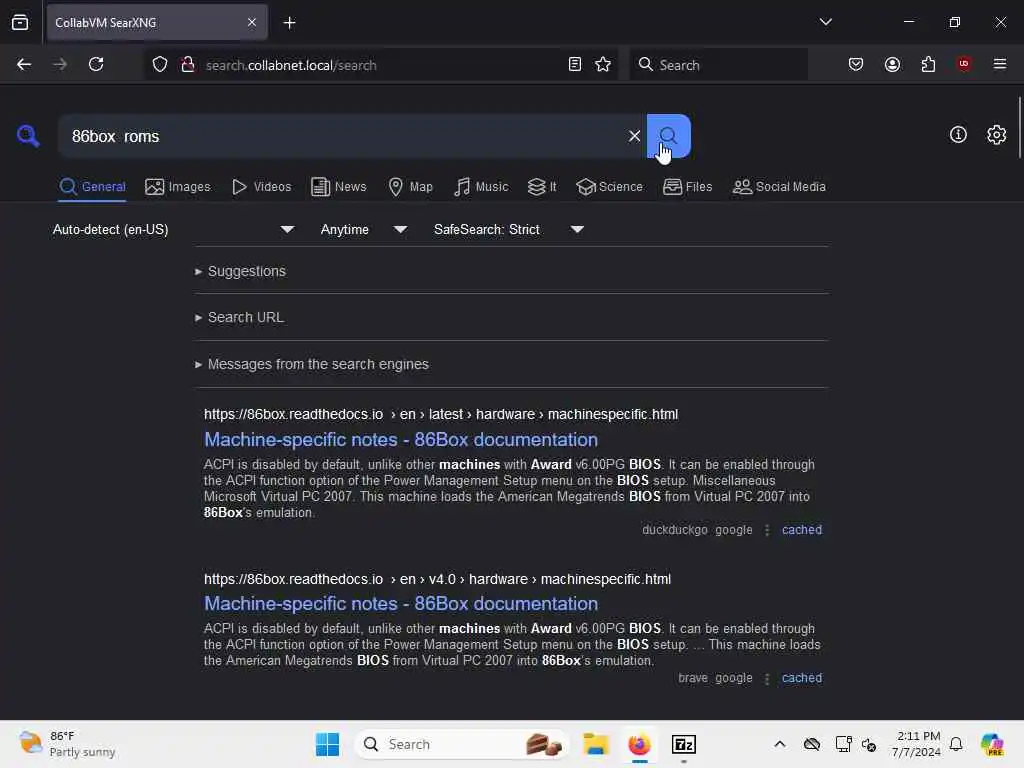Switch to the Files category tab

pos(687,187)
